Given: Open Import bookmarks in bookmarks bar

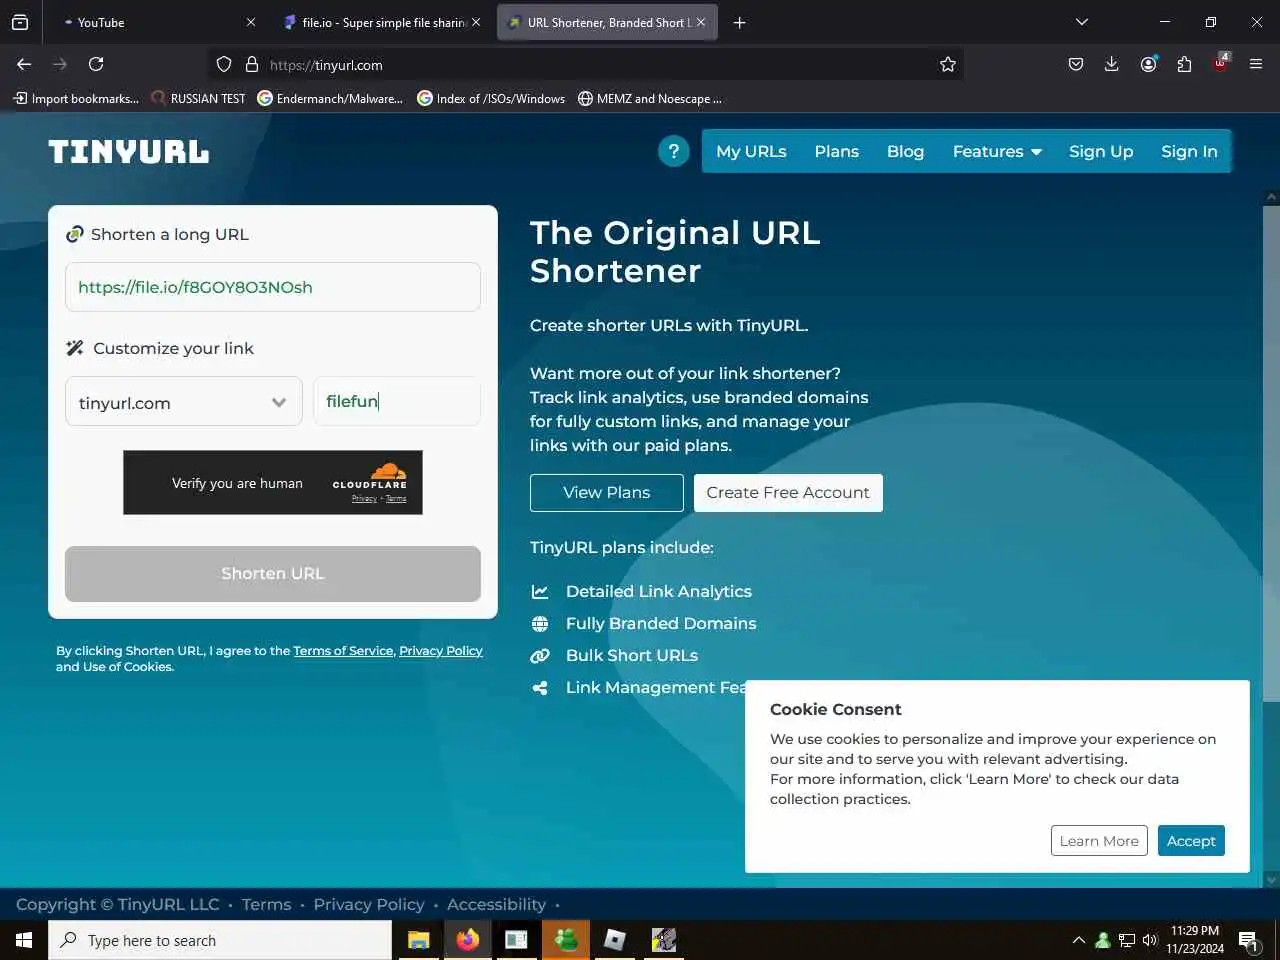Looking at the screenshot, I should (x=76, y=98).
